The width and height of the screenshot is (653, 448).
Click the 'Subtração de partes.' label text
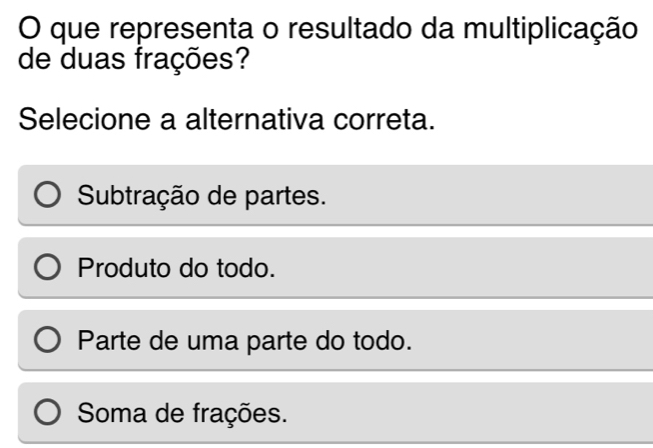coord(202,195)
